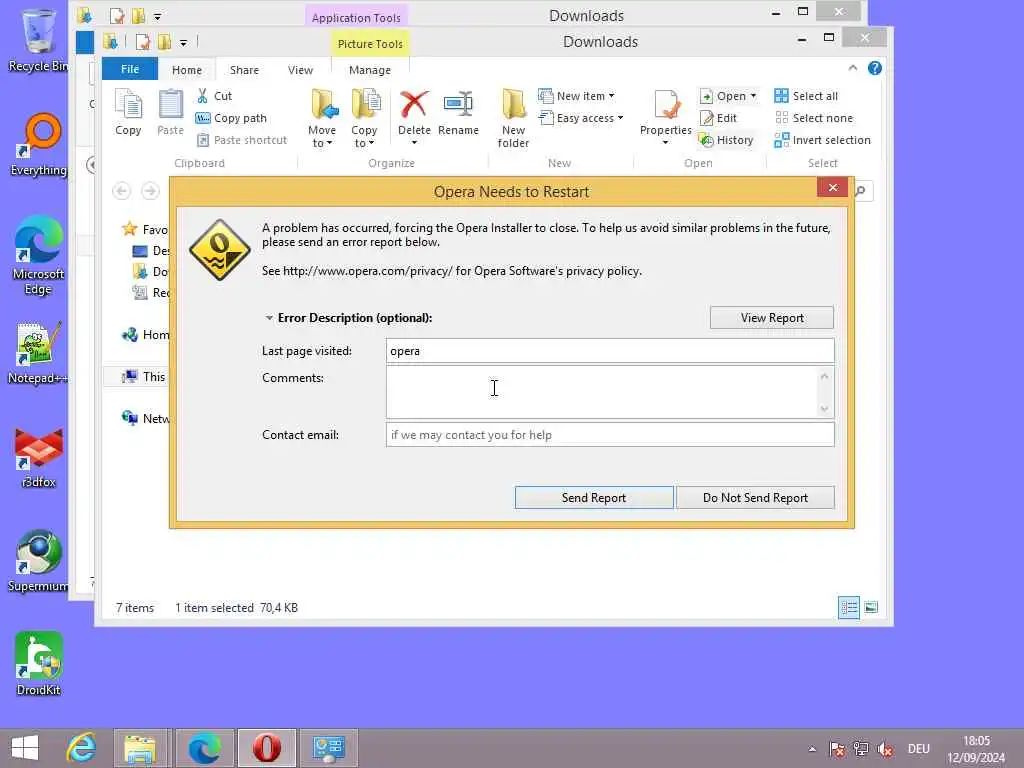Click Edit in the Open group
Image resolution: width=1024 pixels, height=768 pixels.
tap(718, 118)
